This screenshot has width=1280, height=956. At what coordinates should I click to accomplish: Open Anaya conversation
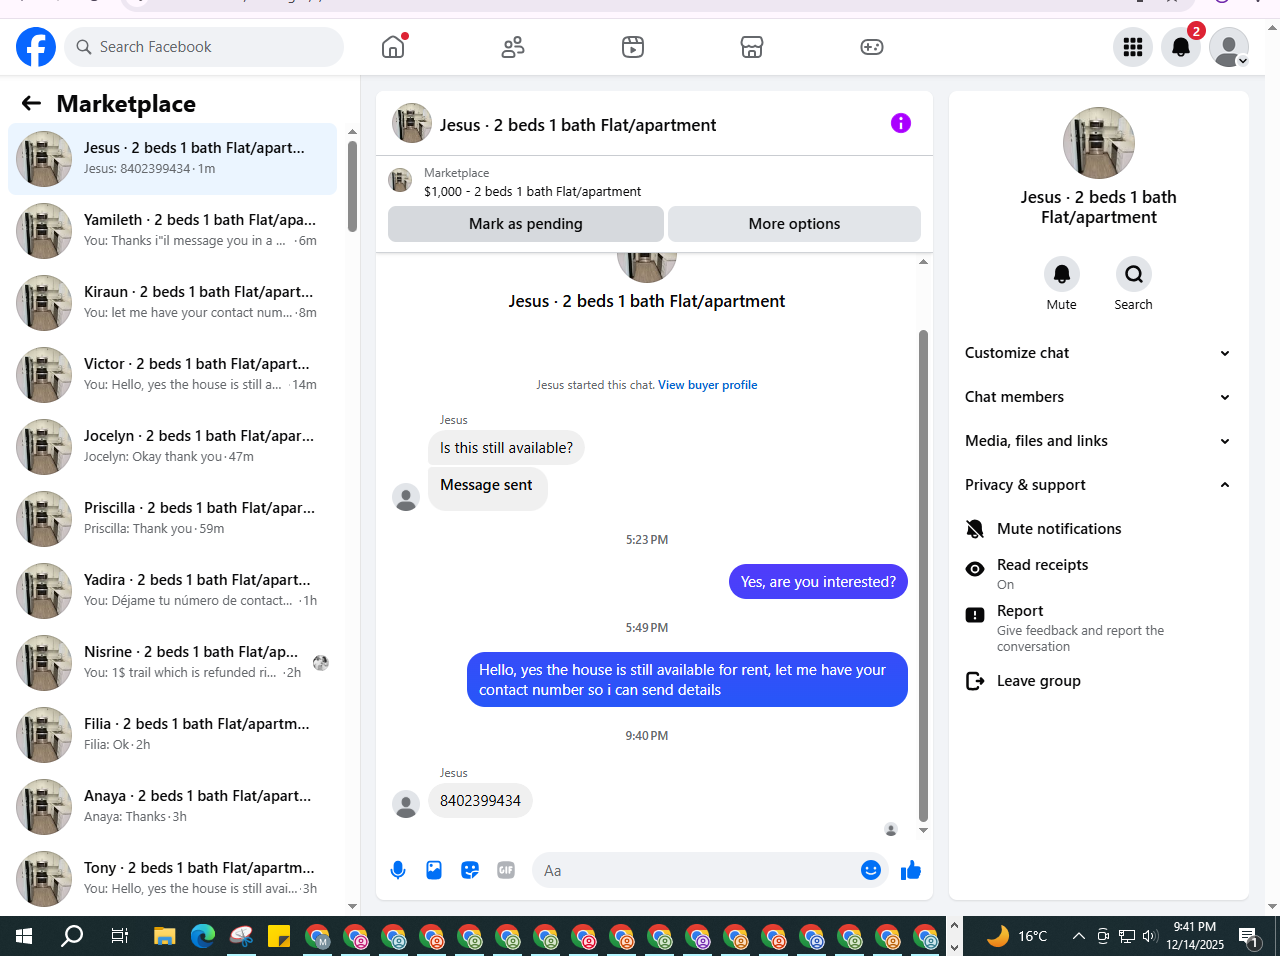pos(172,807)
